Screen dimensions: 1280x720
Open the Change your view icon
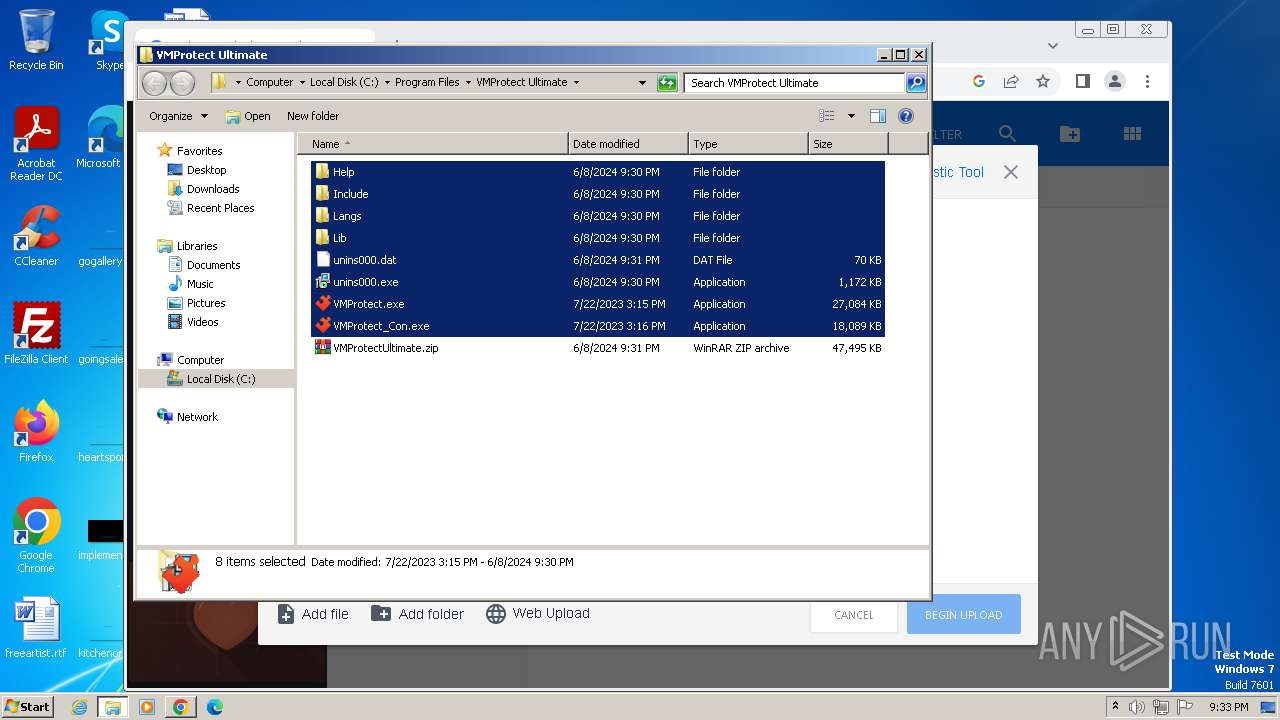tap(827, 116)
